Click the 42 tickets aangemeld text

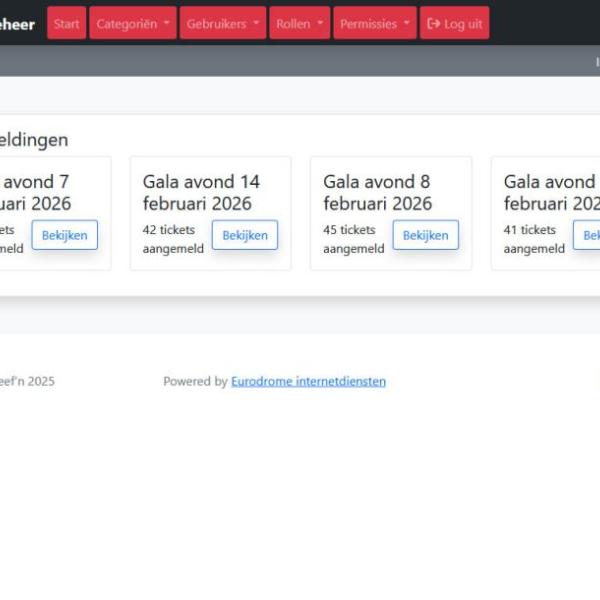(x=173, y=239)
